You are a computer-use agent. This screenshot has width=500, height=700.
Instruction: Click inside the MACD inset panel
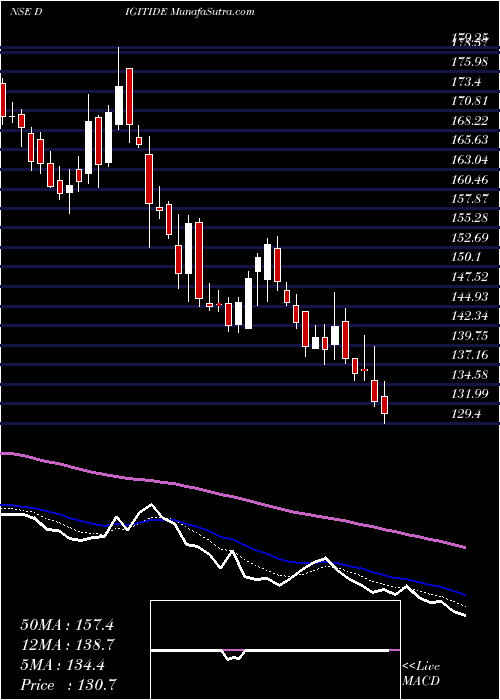pyautogui.click(x=275, y=650)
